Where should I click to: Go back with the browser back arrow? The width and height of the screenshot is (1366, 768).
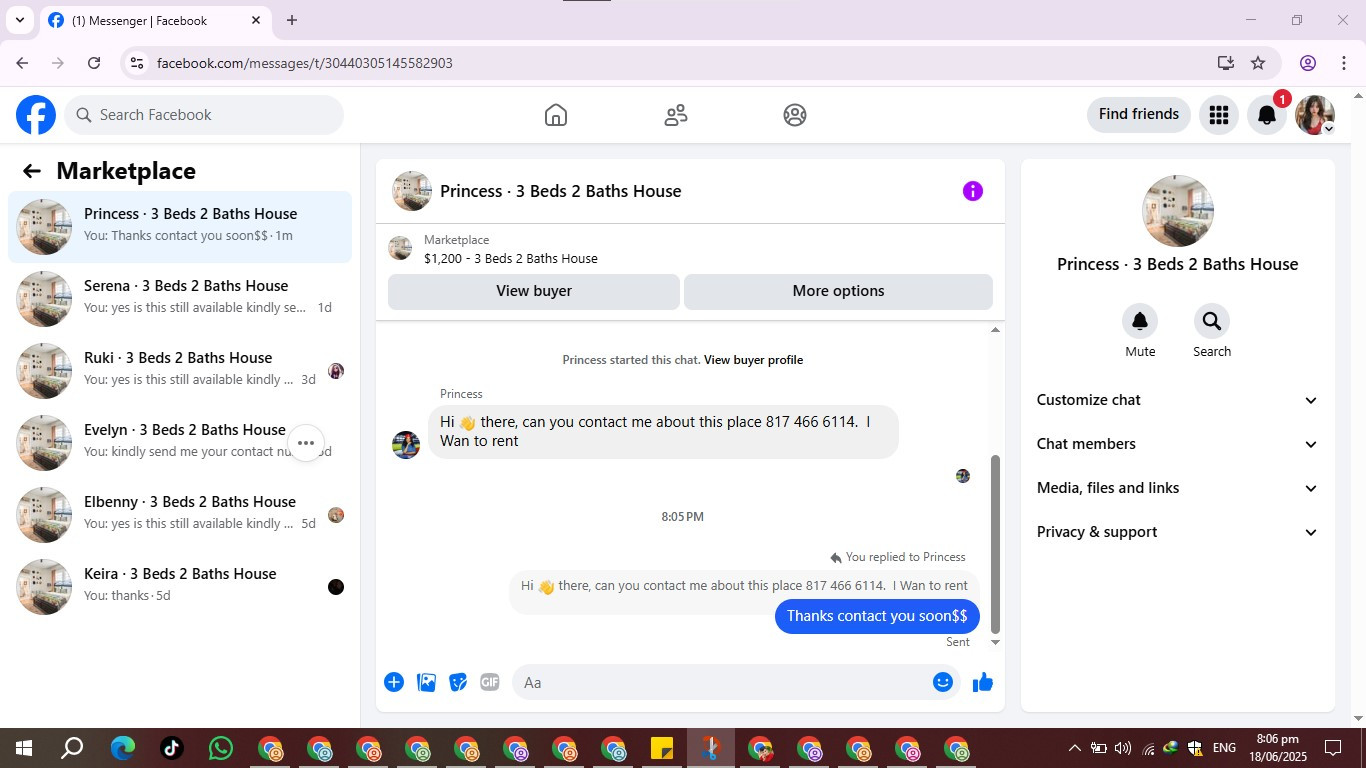22,63
